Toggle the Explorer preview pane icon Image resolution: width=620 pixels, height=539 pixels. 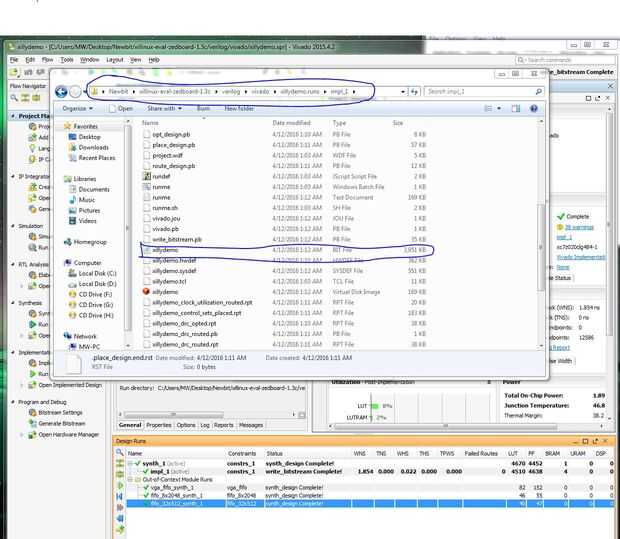pos(516,108)
